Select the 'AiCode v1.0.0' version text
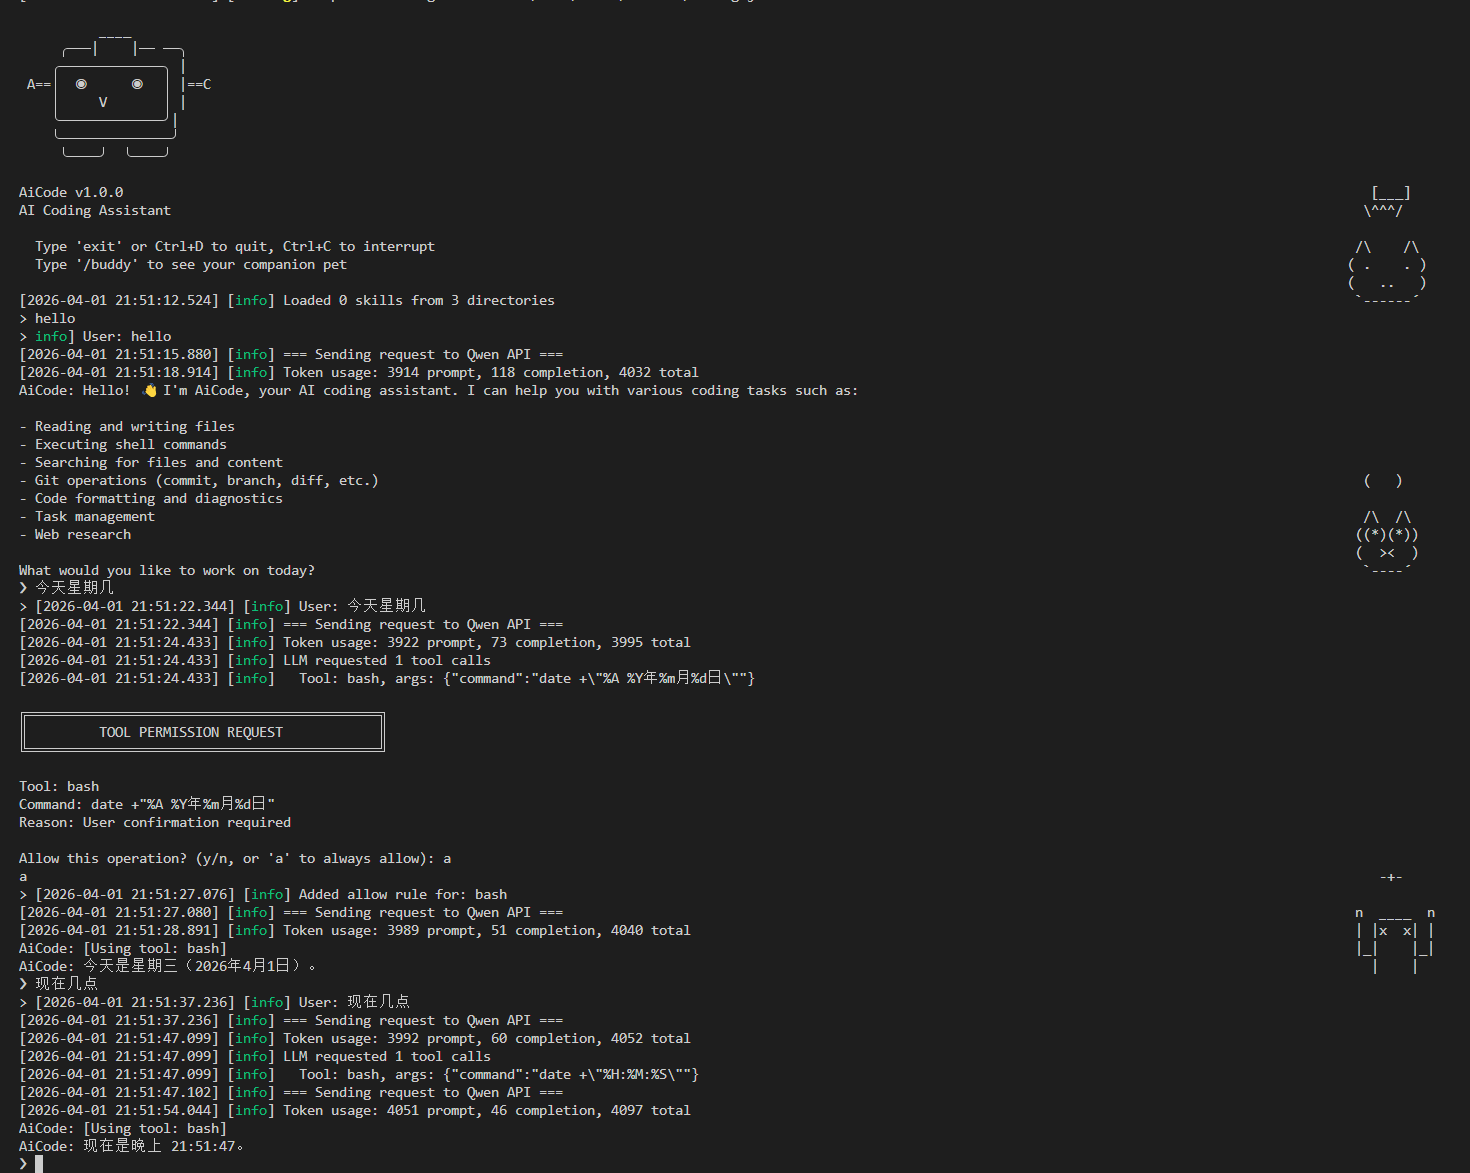Viewport: 1470px width, 1173px height. click(71, 192)
